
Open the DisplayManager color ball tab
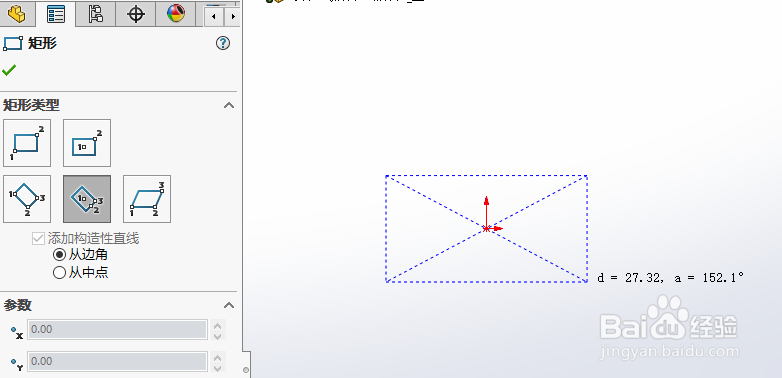pos(175,13)
